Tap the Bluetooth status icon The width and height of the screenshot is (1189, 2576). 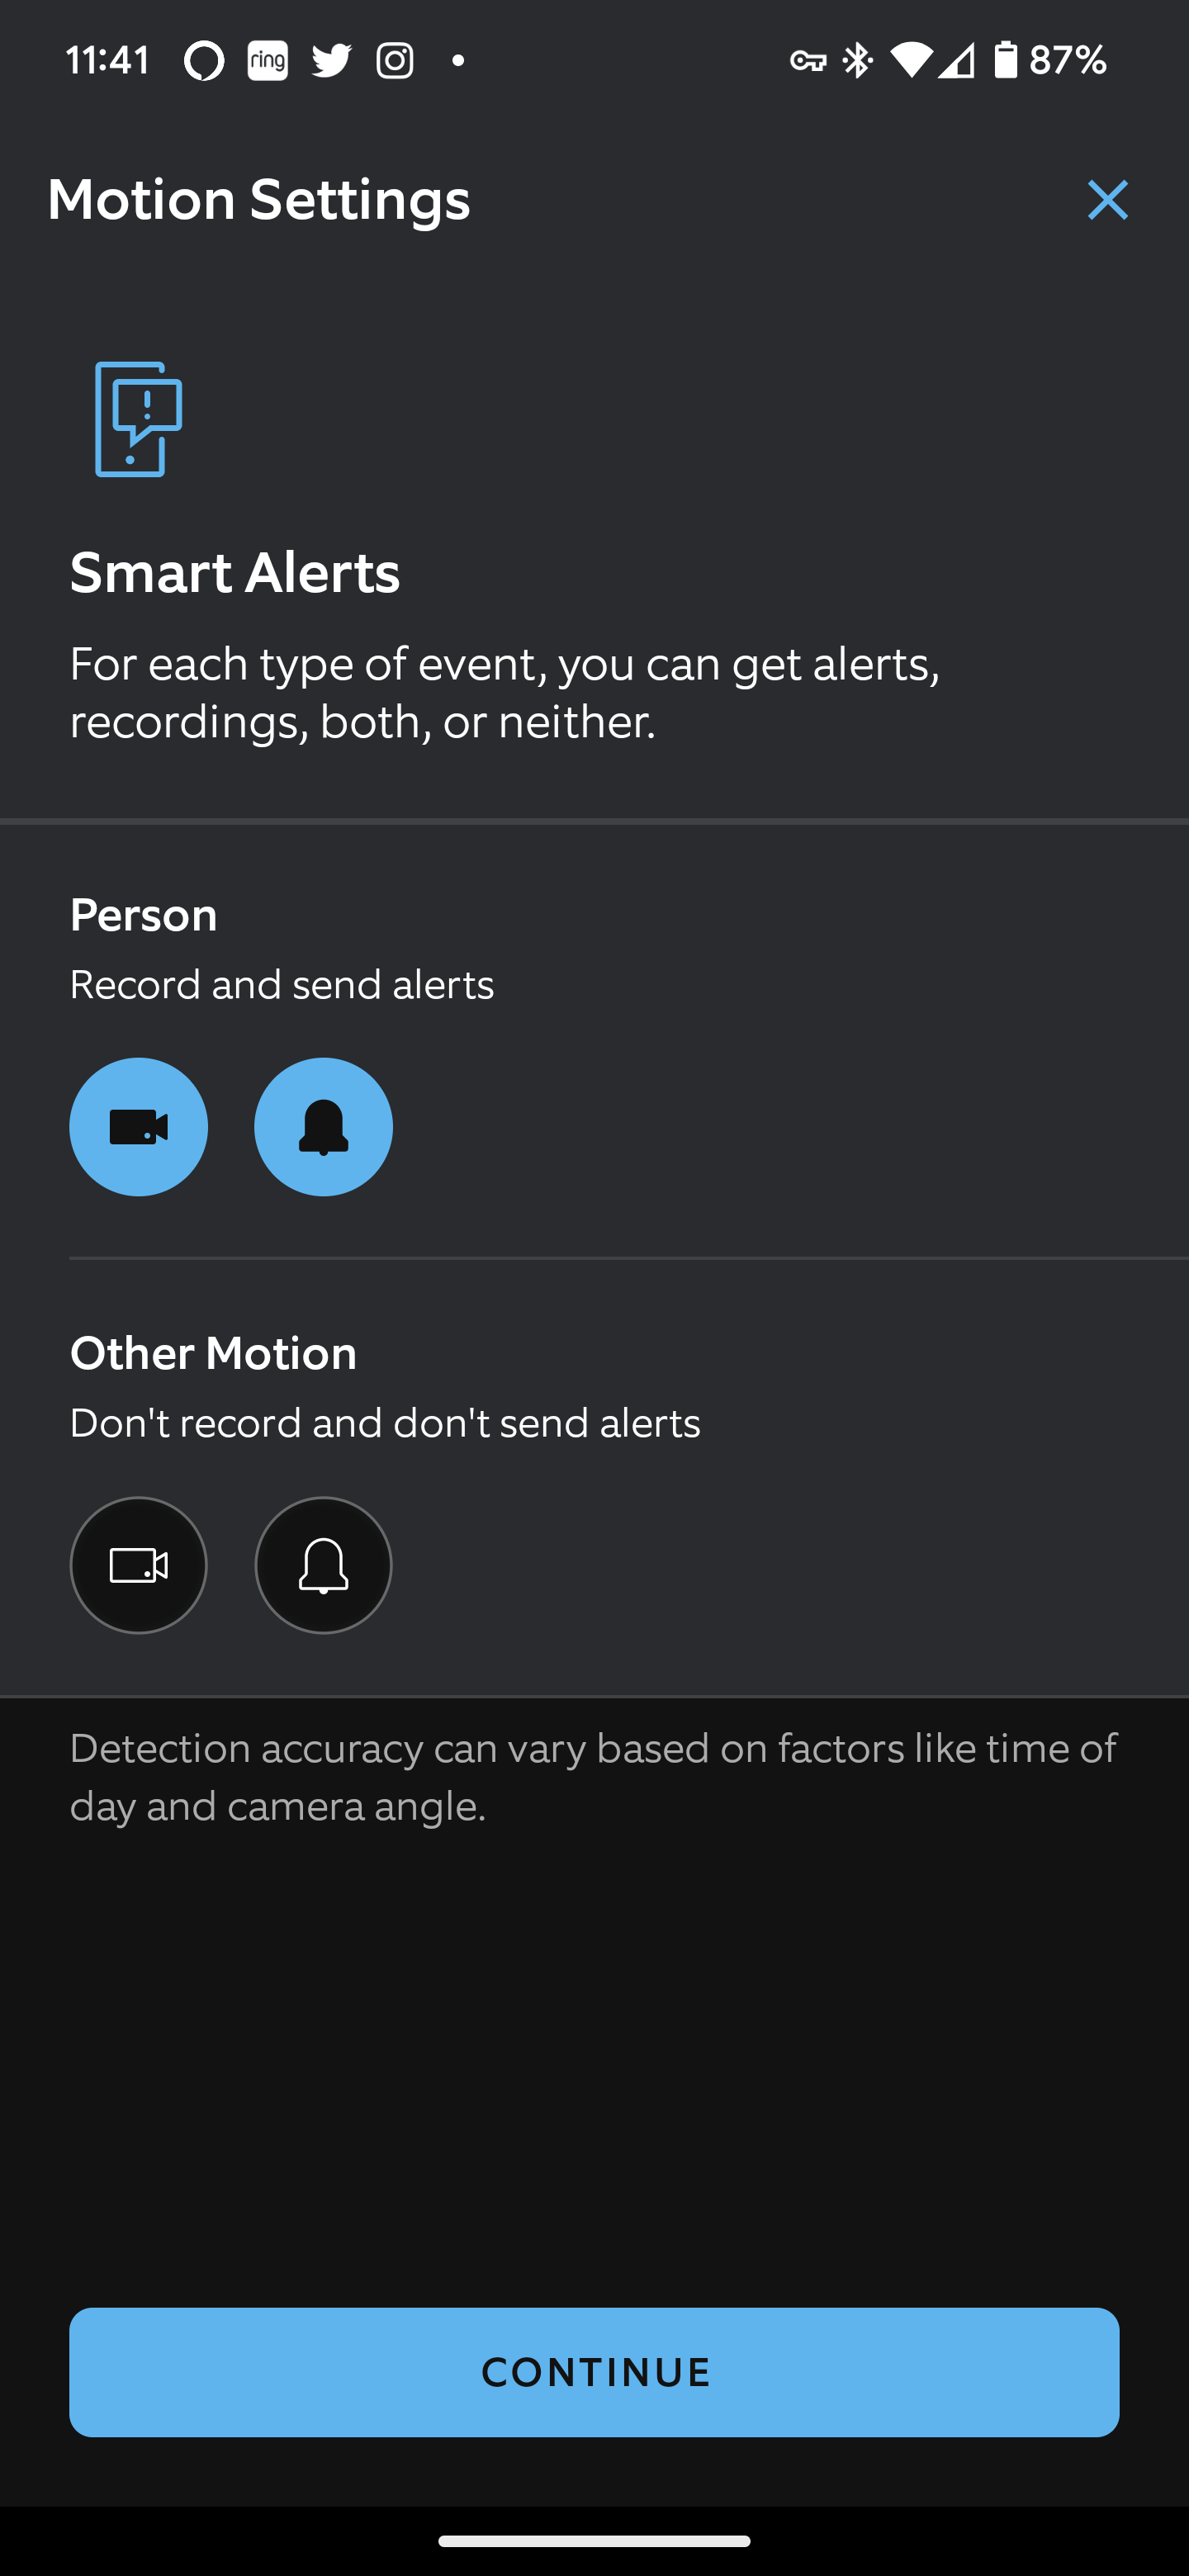tap(857, 61)
